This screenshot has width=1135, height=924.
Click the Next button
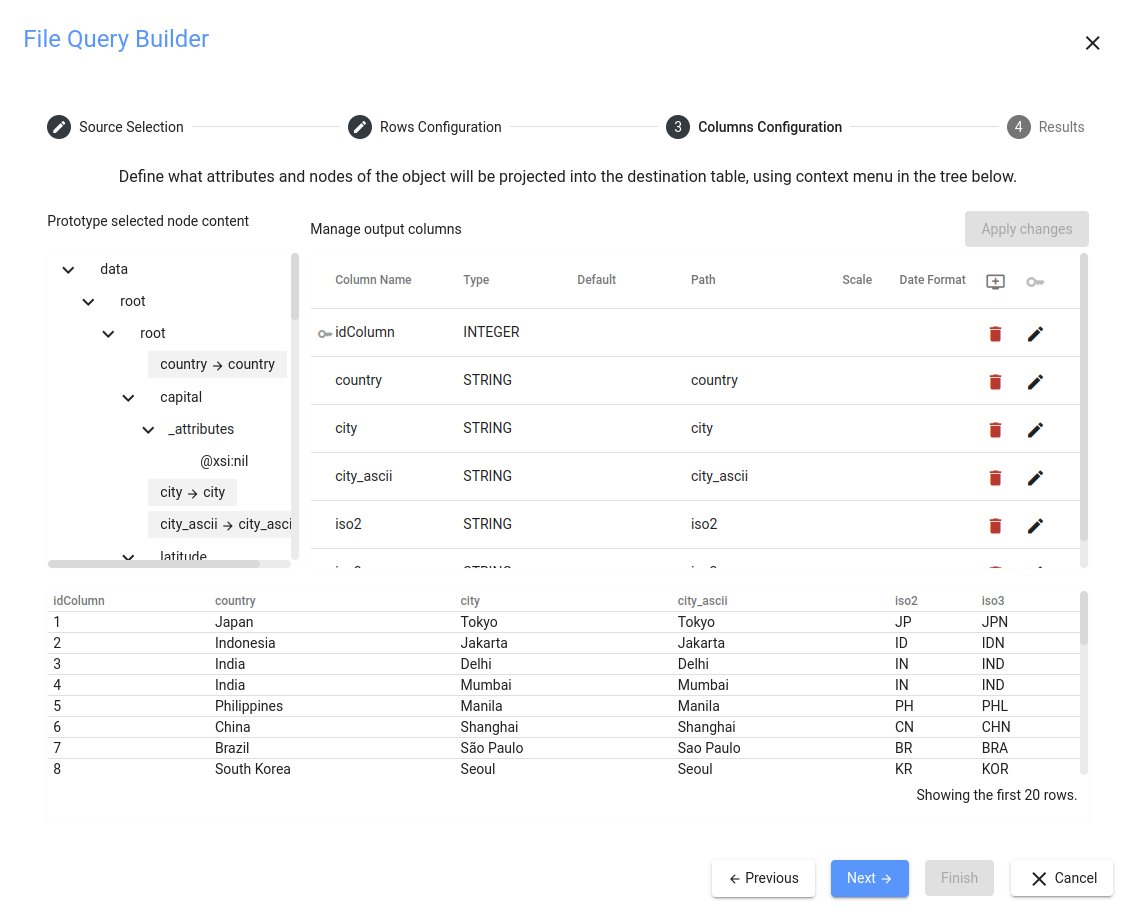coord(869,878)
